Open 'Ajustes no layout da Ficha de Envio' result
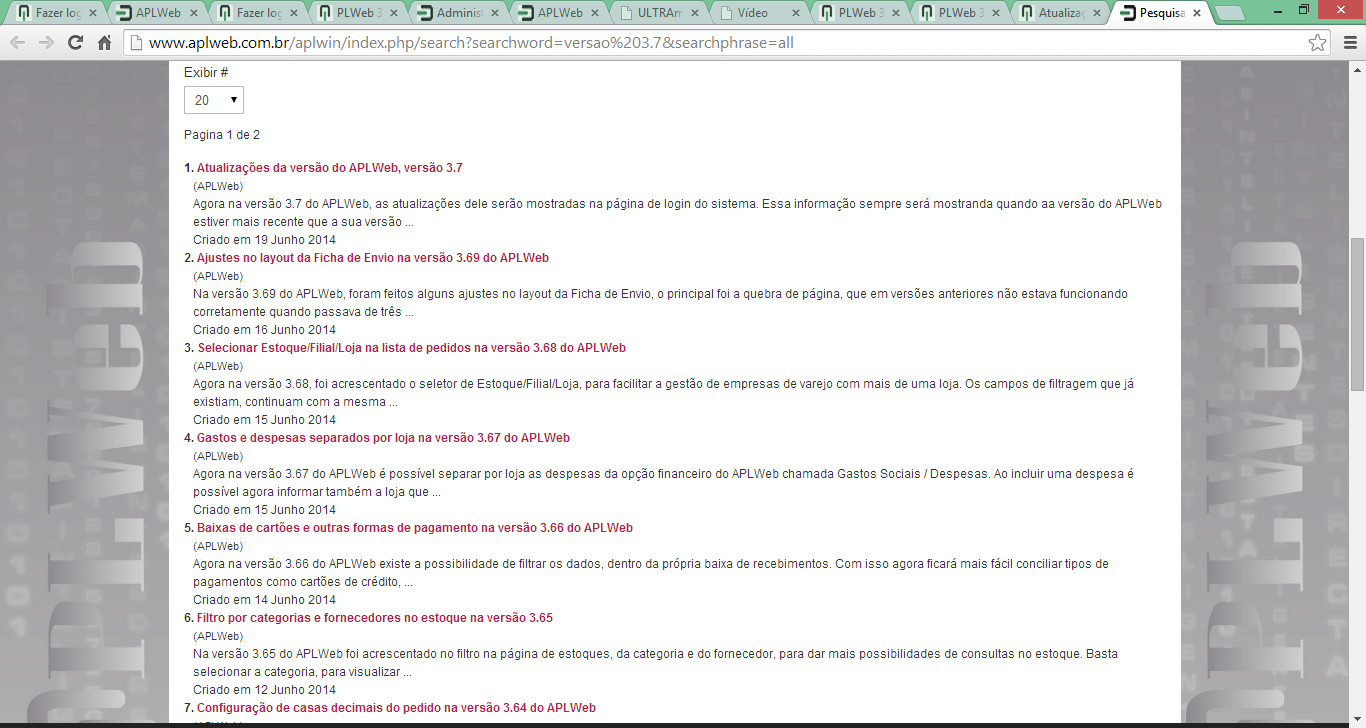 click(373, 258)
